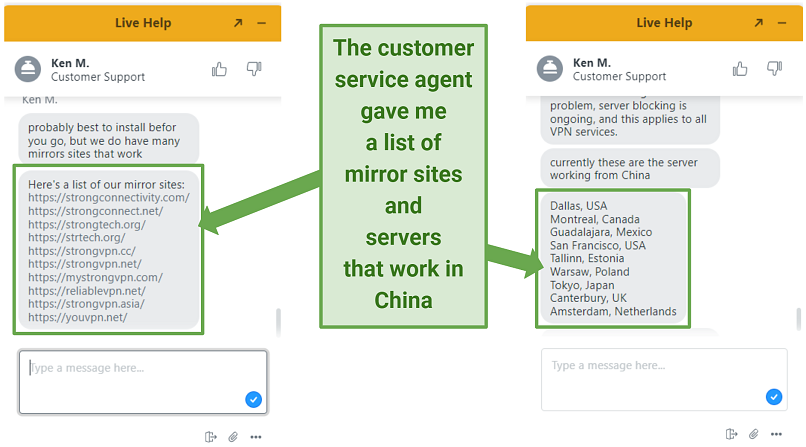Viewport: 806px width, 447px height.
Task: Minimize the left Live Help chat
Action: click(x=262, y=23)
